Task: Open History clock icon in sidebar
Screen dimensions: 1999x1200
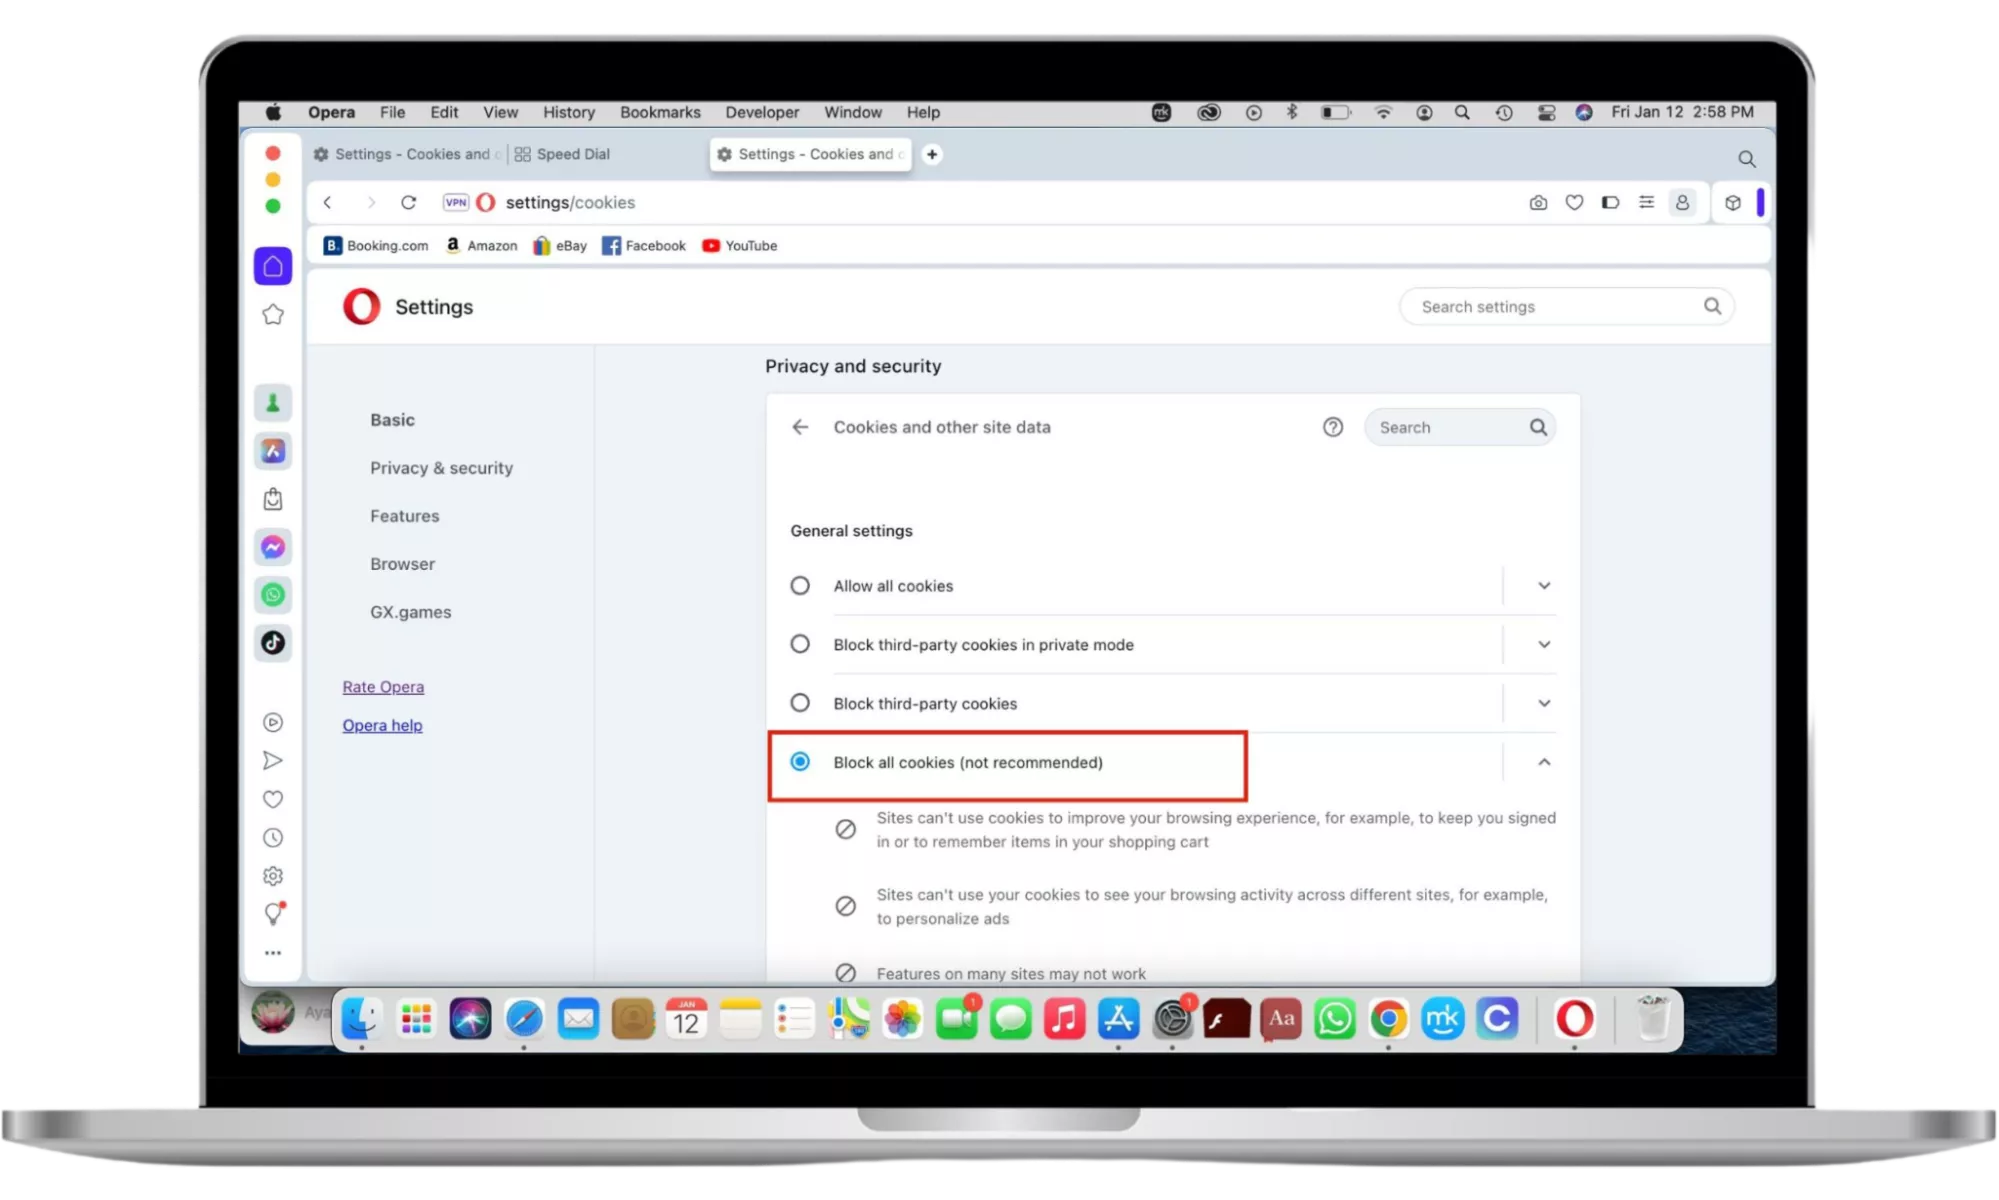Action: (x=273, y=838)
